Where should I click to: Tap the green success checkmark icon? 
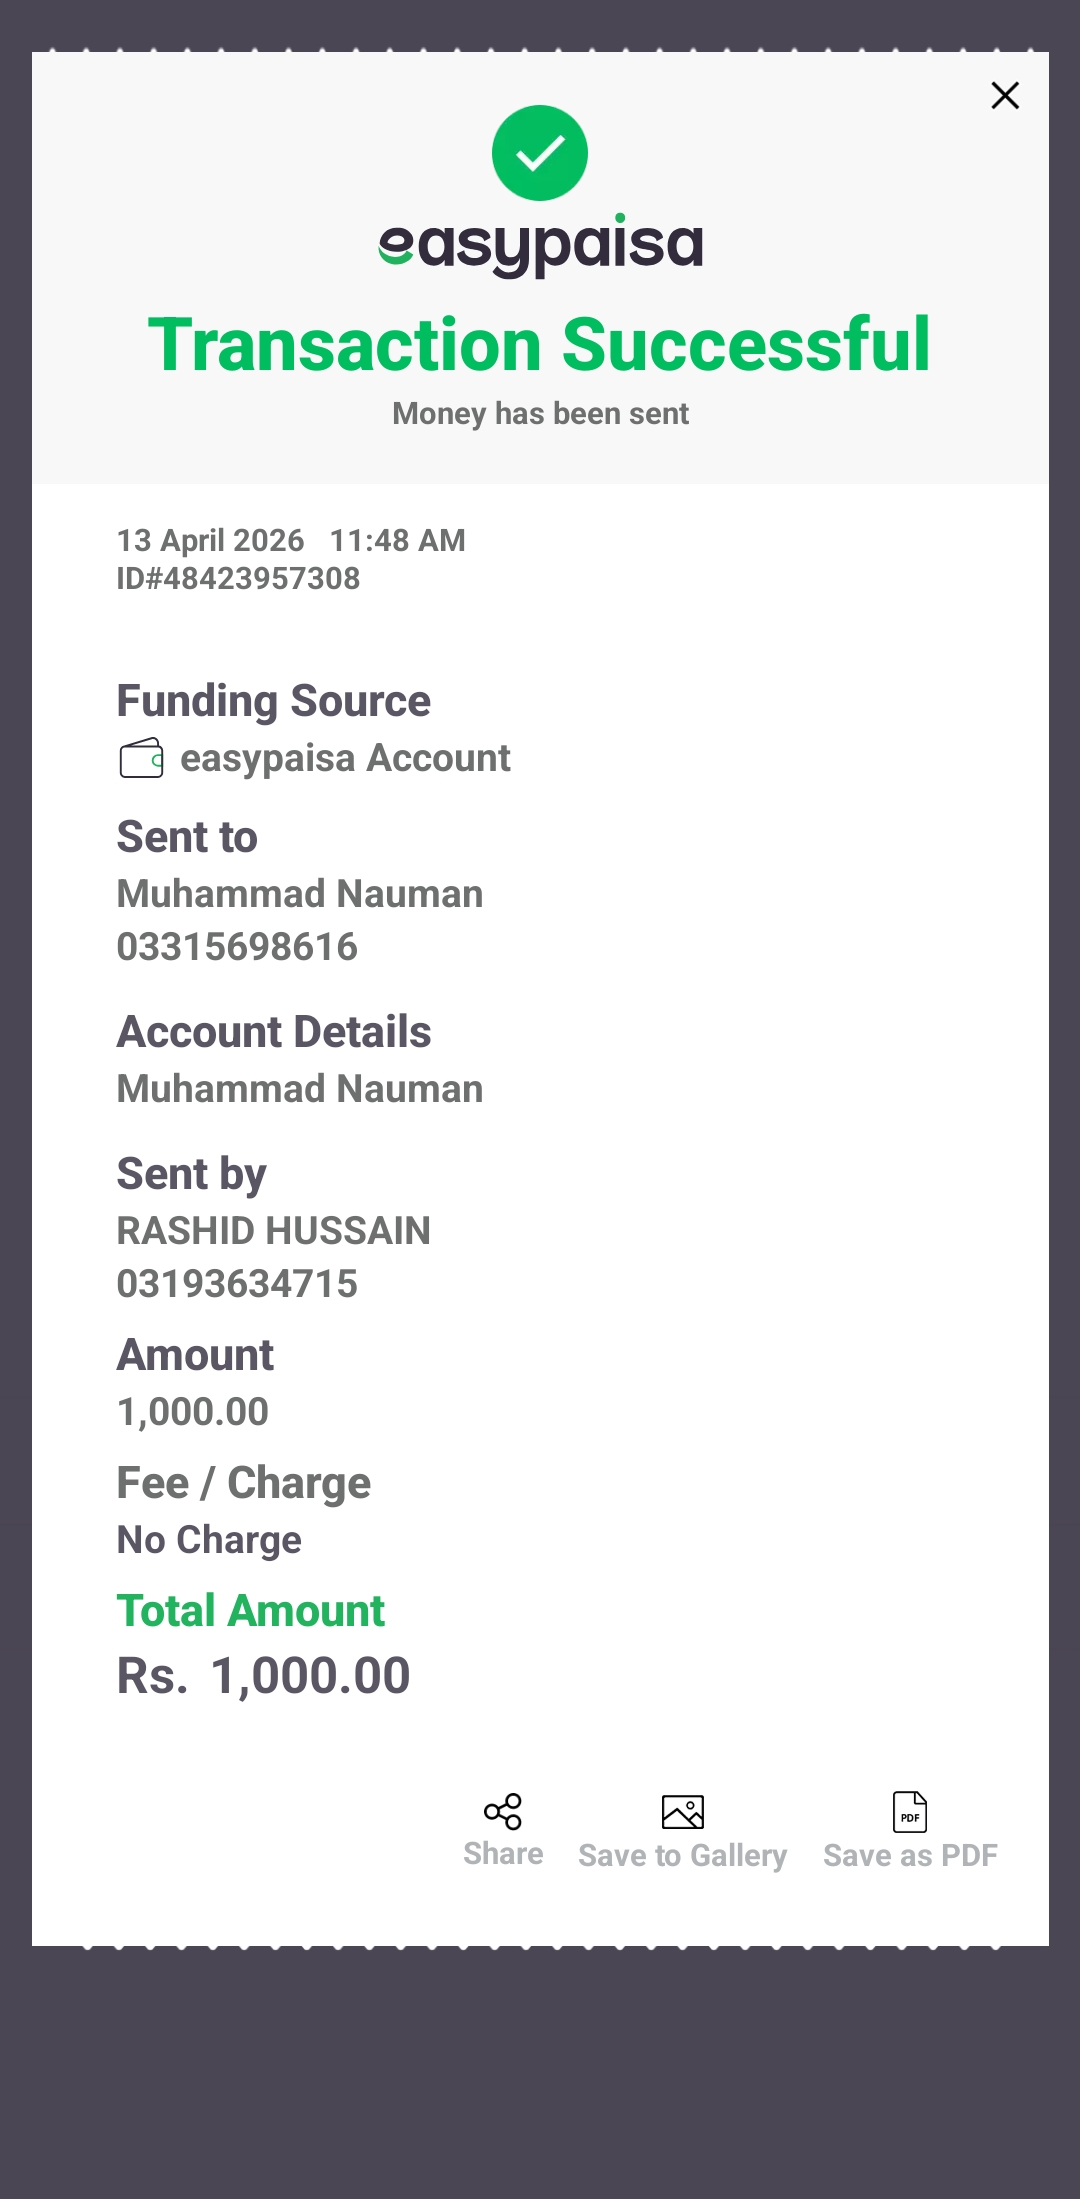(x=540, y=153)
